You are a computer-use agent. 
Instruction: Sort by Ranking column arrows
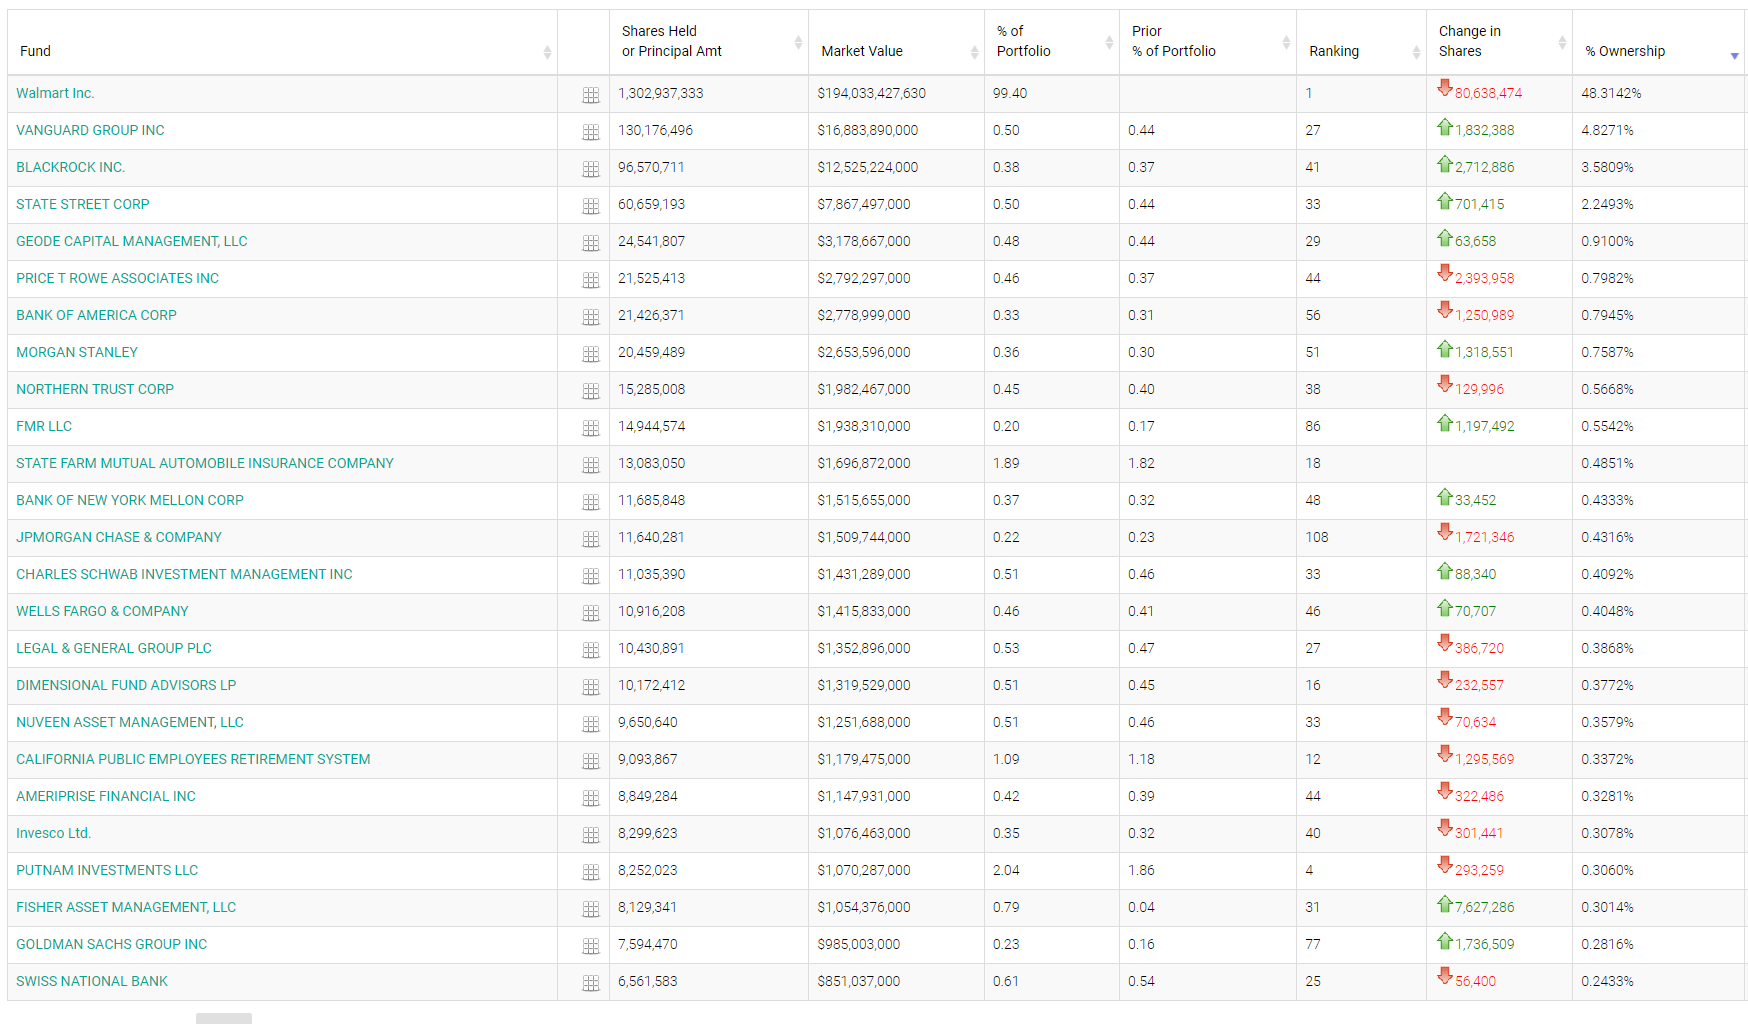[x=1416, y=52]
